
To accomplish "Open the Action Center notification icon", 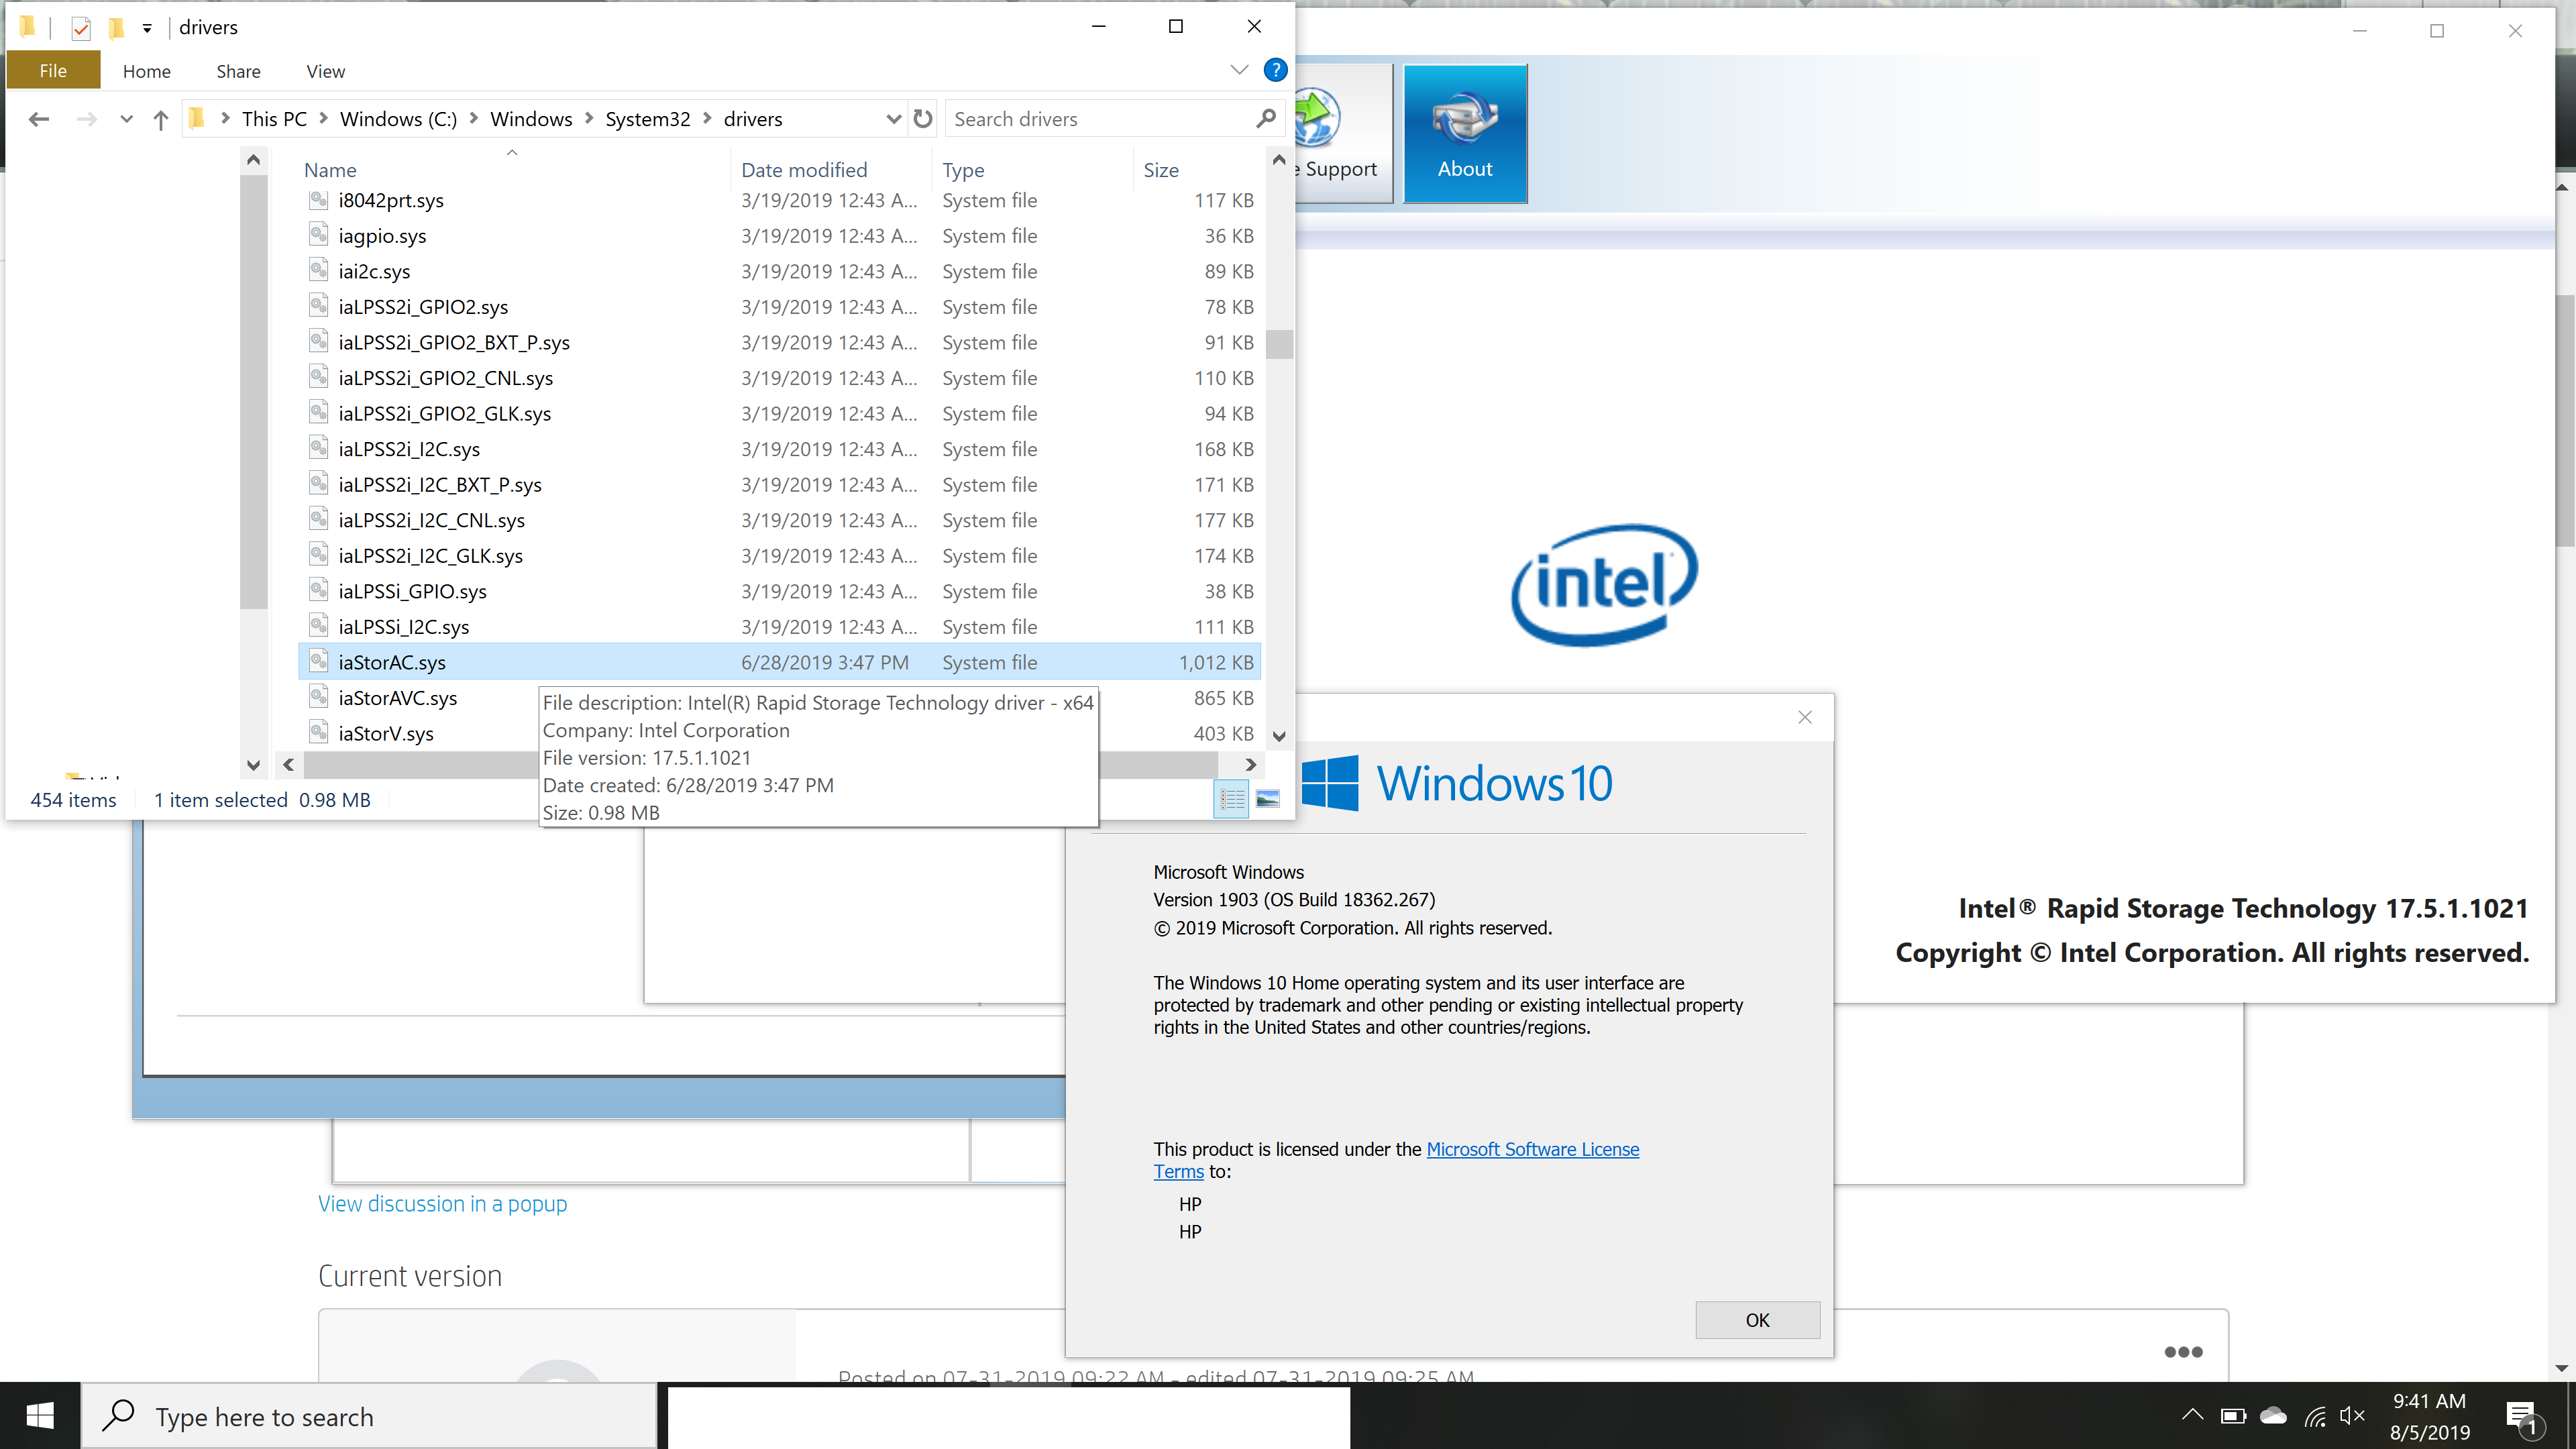I will tap(2521, 1416).
